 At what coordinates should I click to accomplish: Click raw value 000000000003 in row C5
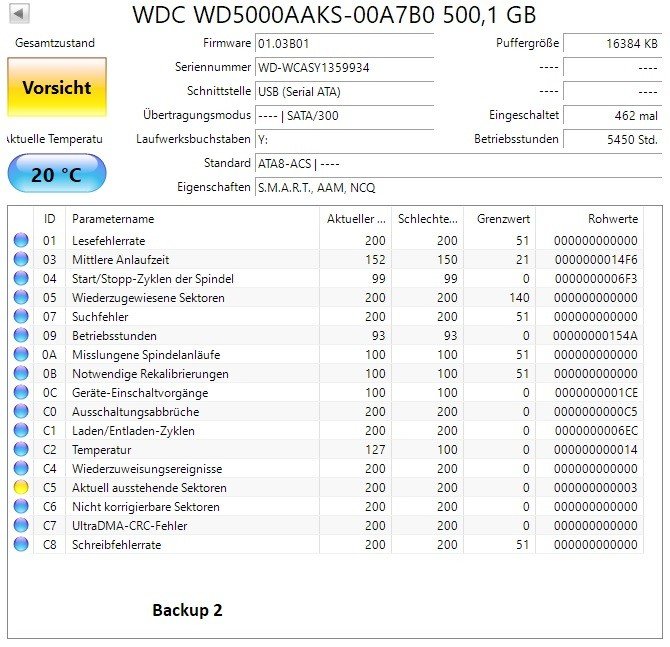click(595, 488)
